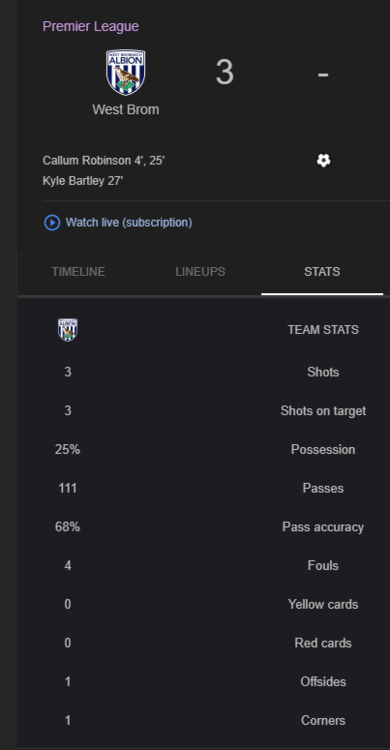Click the TEAM STATS heading

pos(323,330)
